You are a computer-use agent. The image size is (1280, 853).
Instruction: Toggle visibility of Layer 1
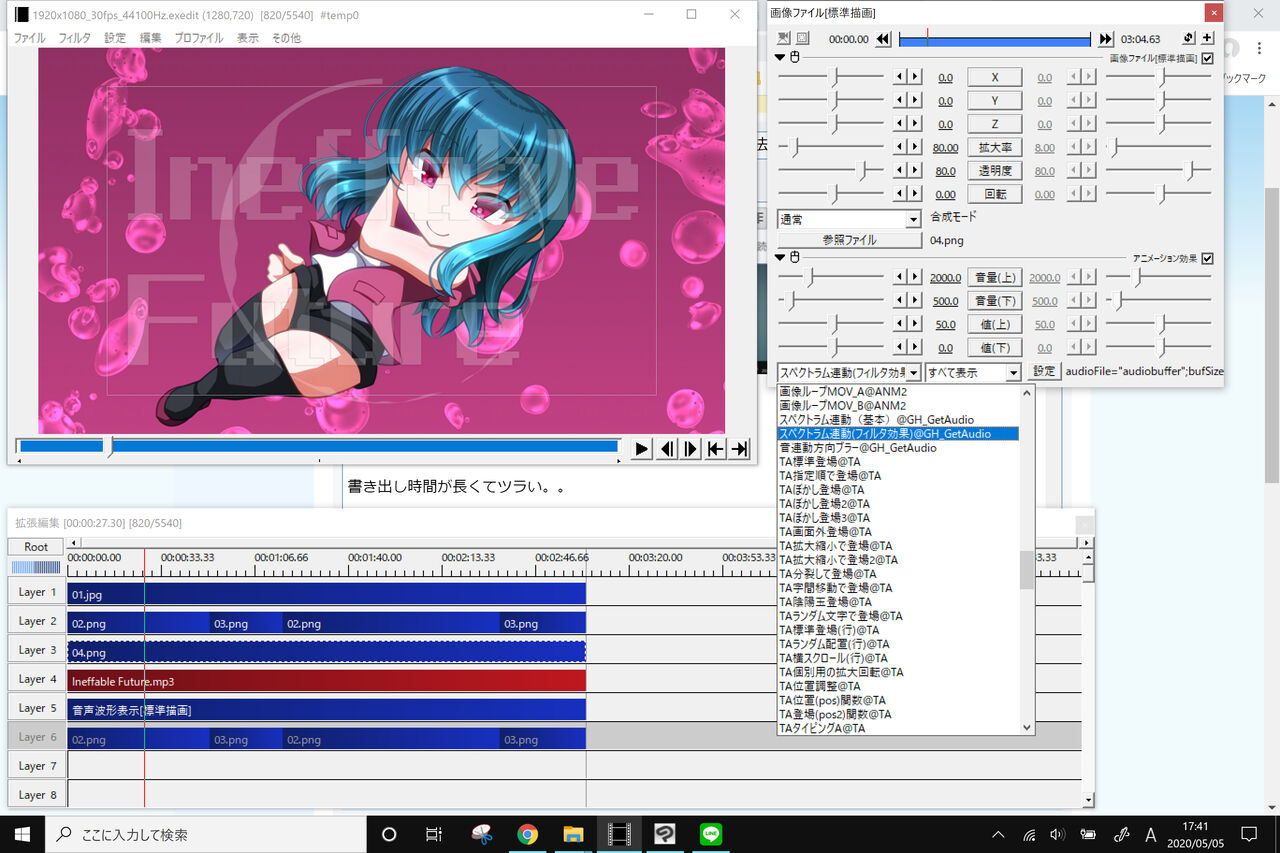(x=37, y=592)
